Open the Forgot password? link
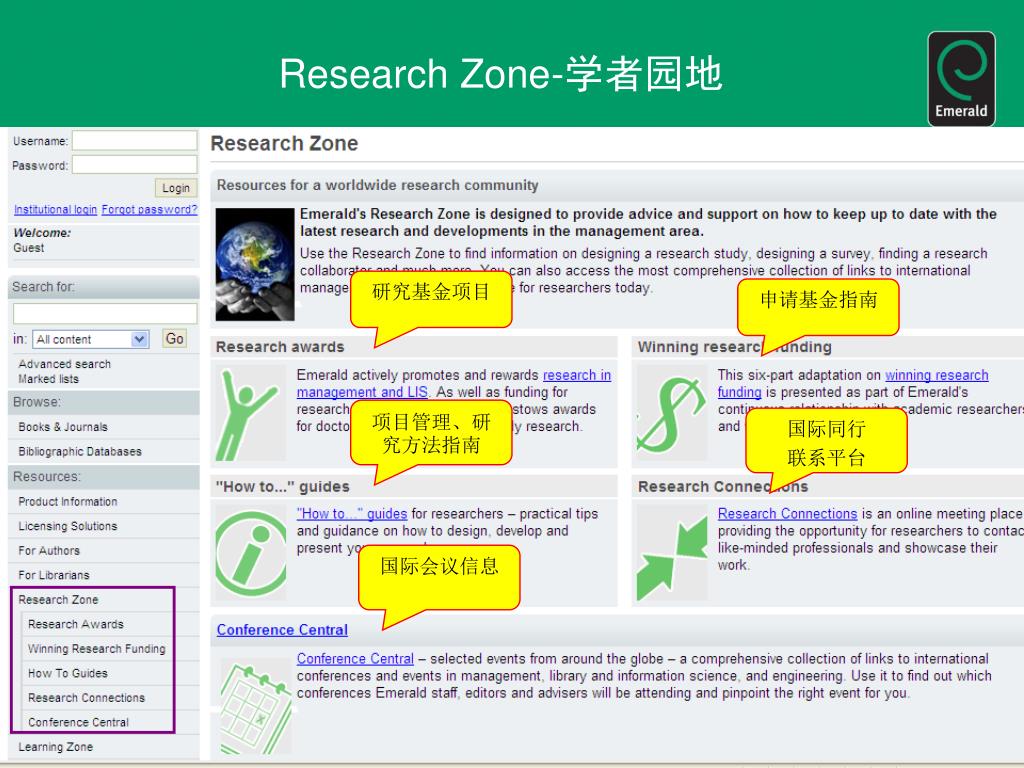1024x768 pixels. point(149,210)
